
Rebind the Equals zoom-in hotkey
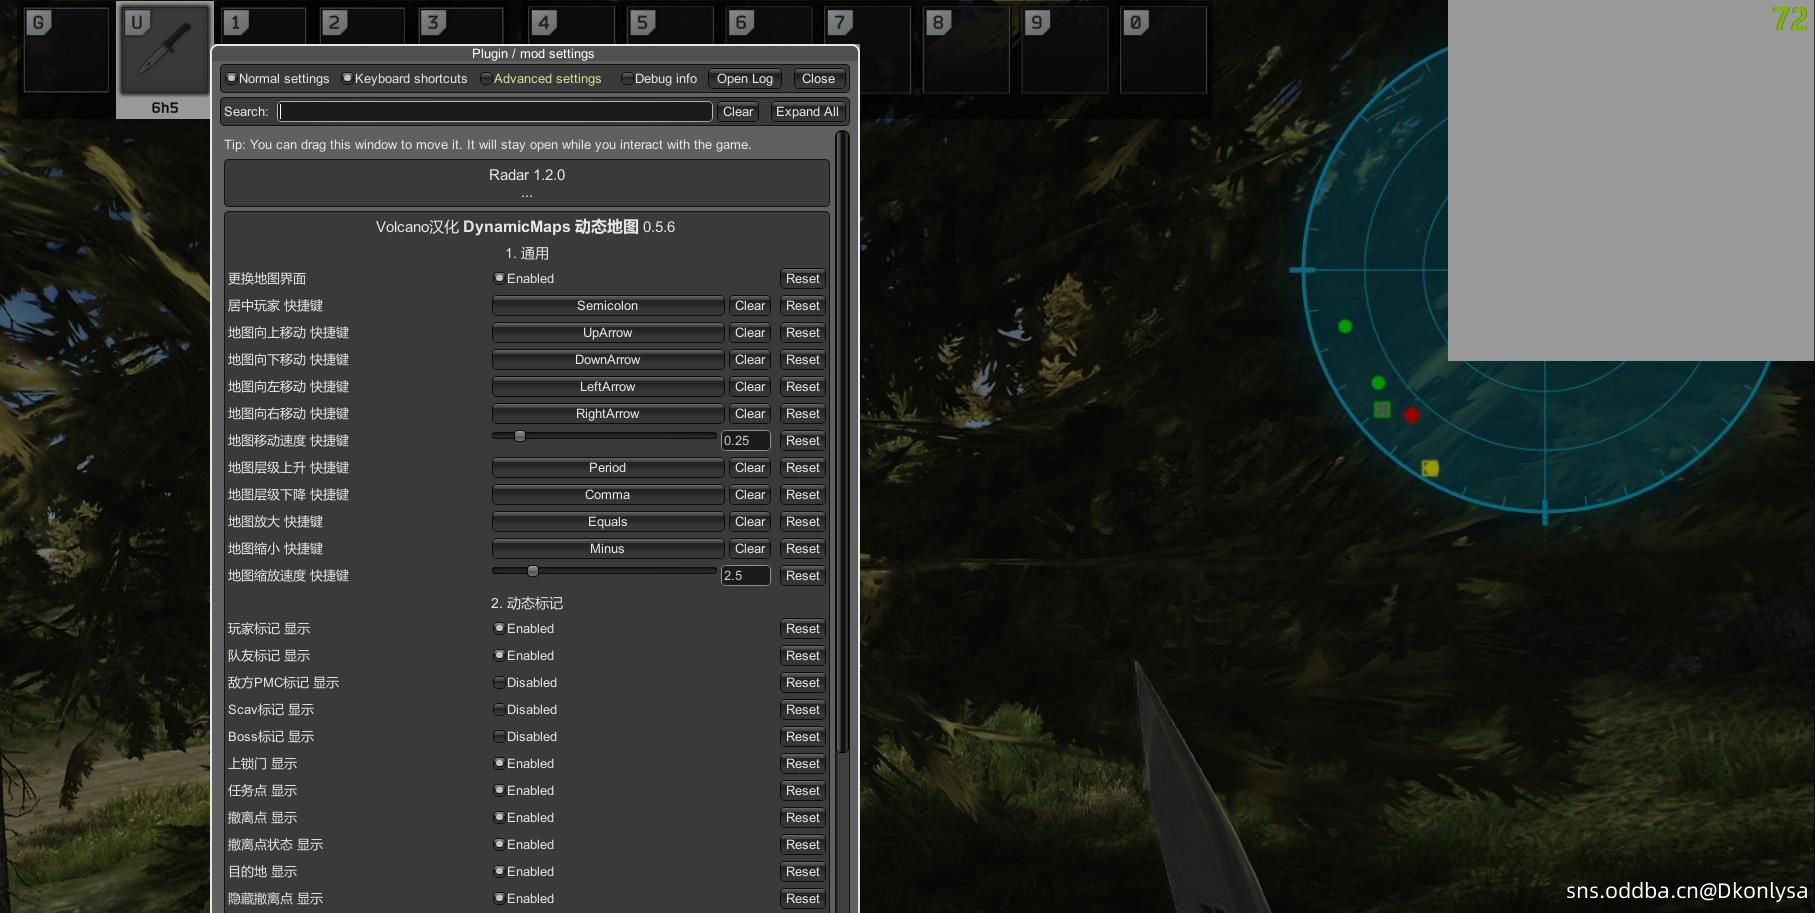point(608,522)
